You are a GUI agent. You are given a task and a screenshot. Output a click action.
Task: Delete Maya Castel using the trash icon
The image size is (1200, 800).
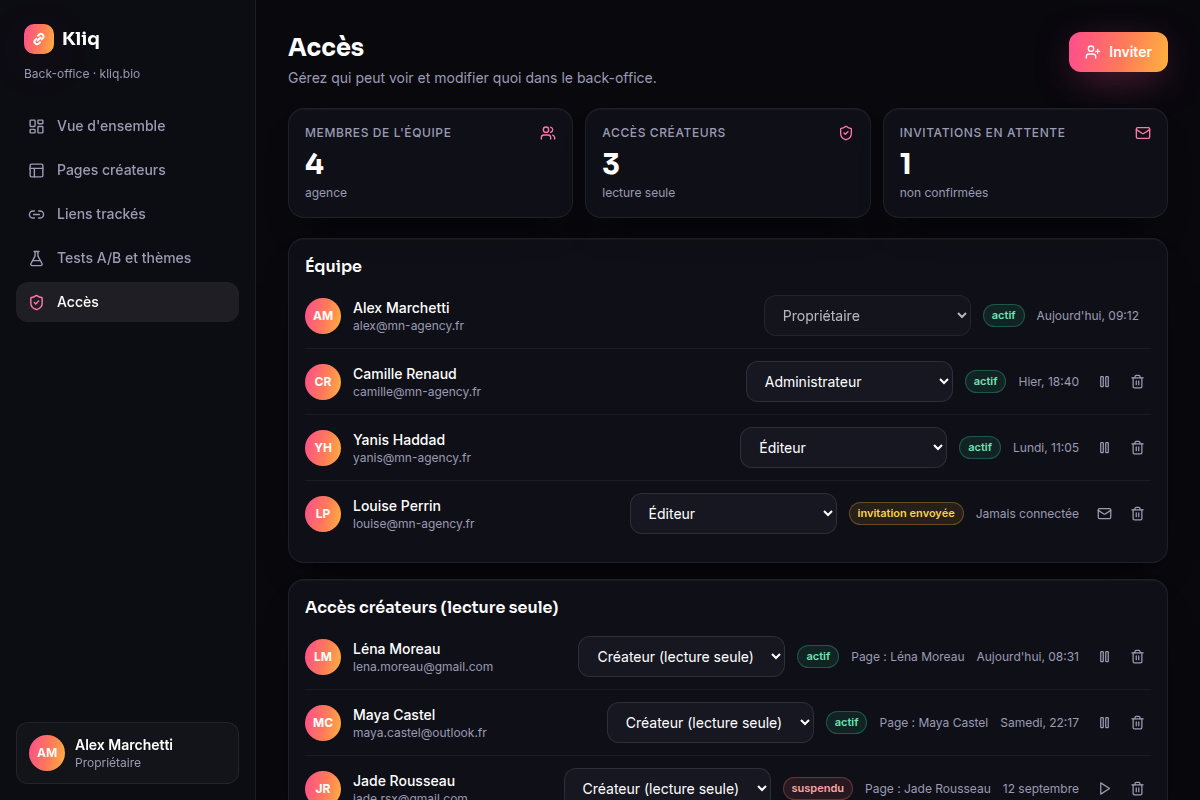coord(1137,722)
